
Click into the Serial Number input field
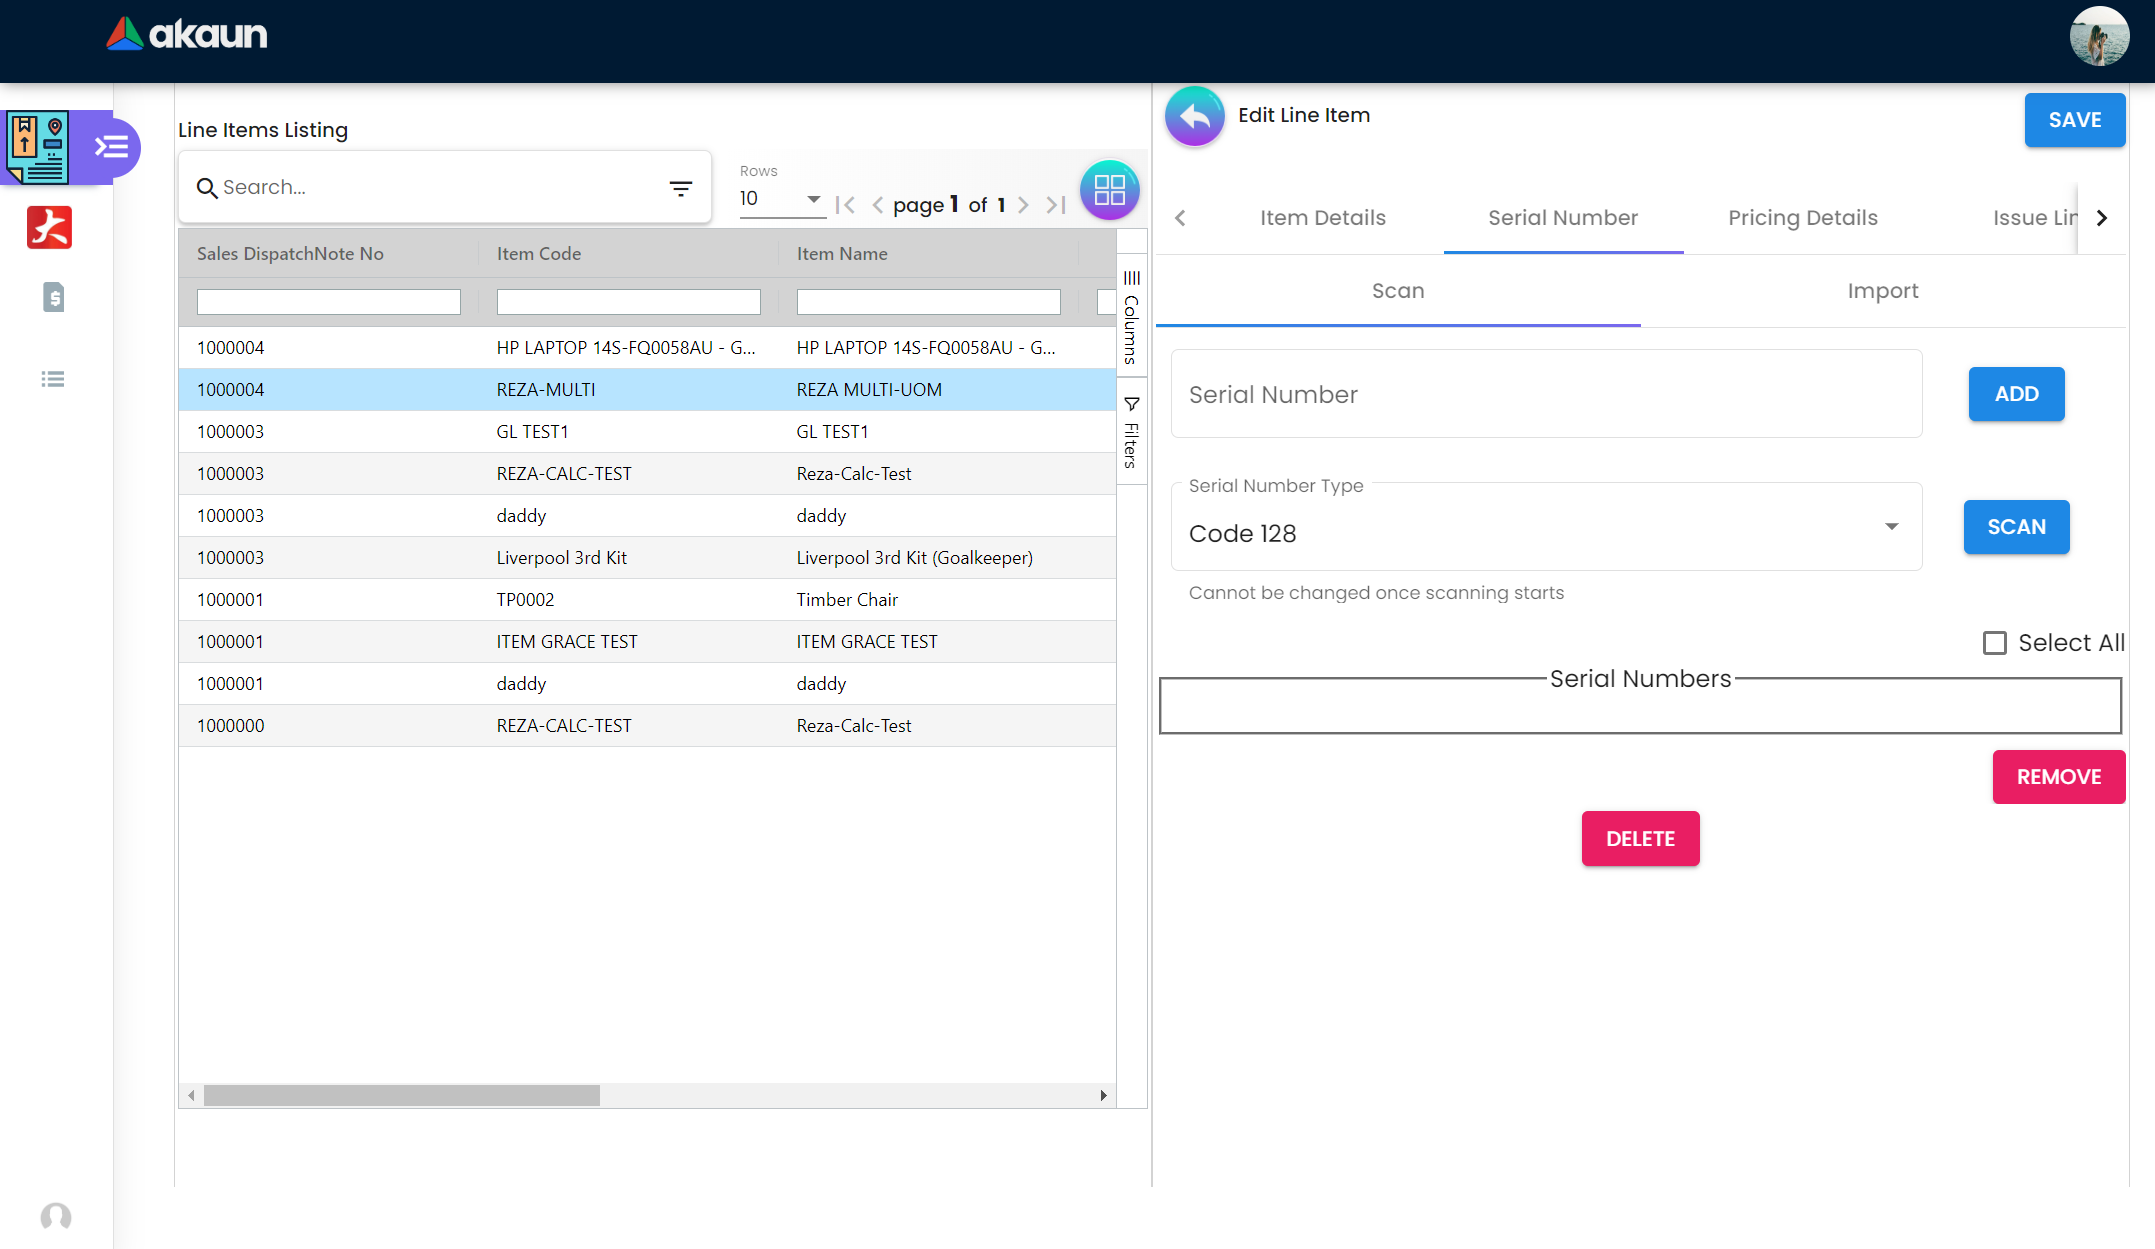(1545, 394)
